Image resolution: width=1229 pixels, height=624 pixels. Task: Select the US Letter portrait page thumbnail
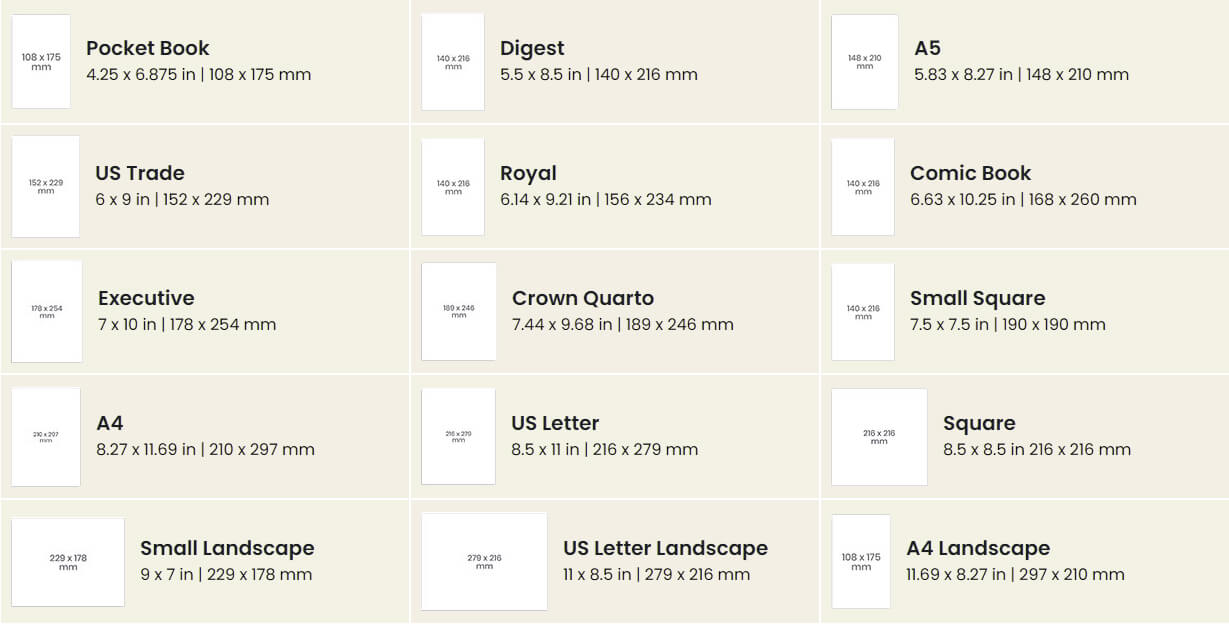[458, 436]
